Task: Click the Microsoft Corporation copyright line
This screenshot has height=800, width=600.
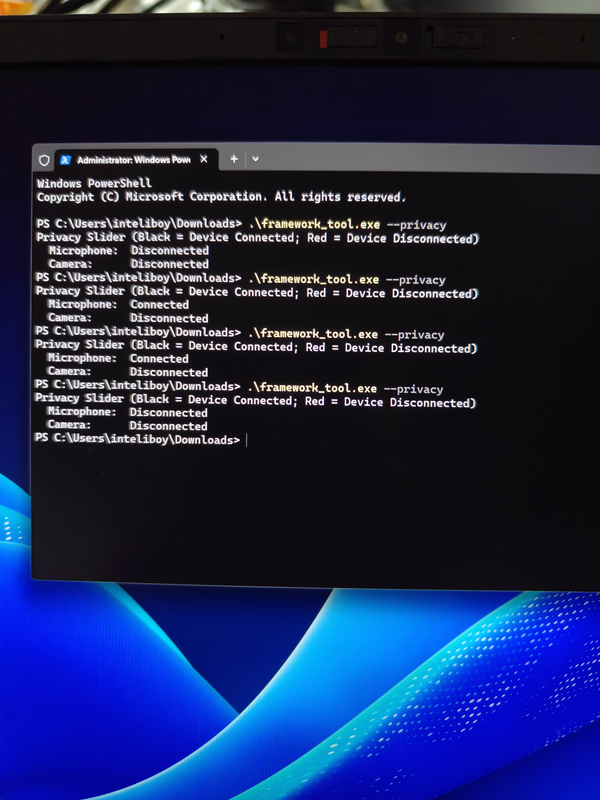Action: click(x=221, y=197)
